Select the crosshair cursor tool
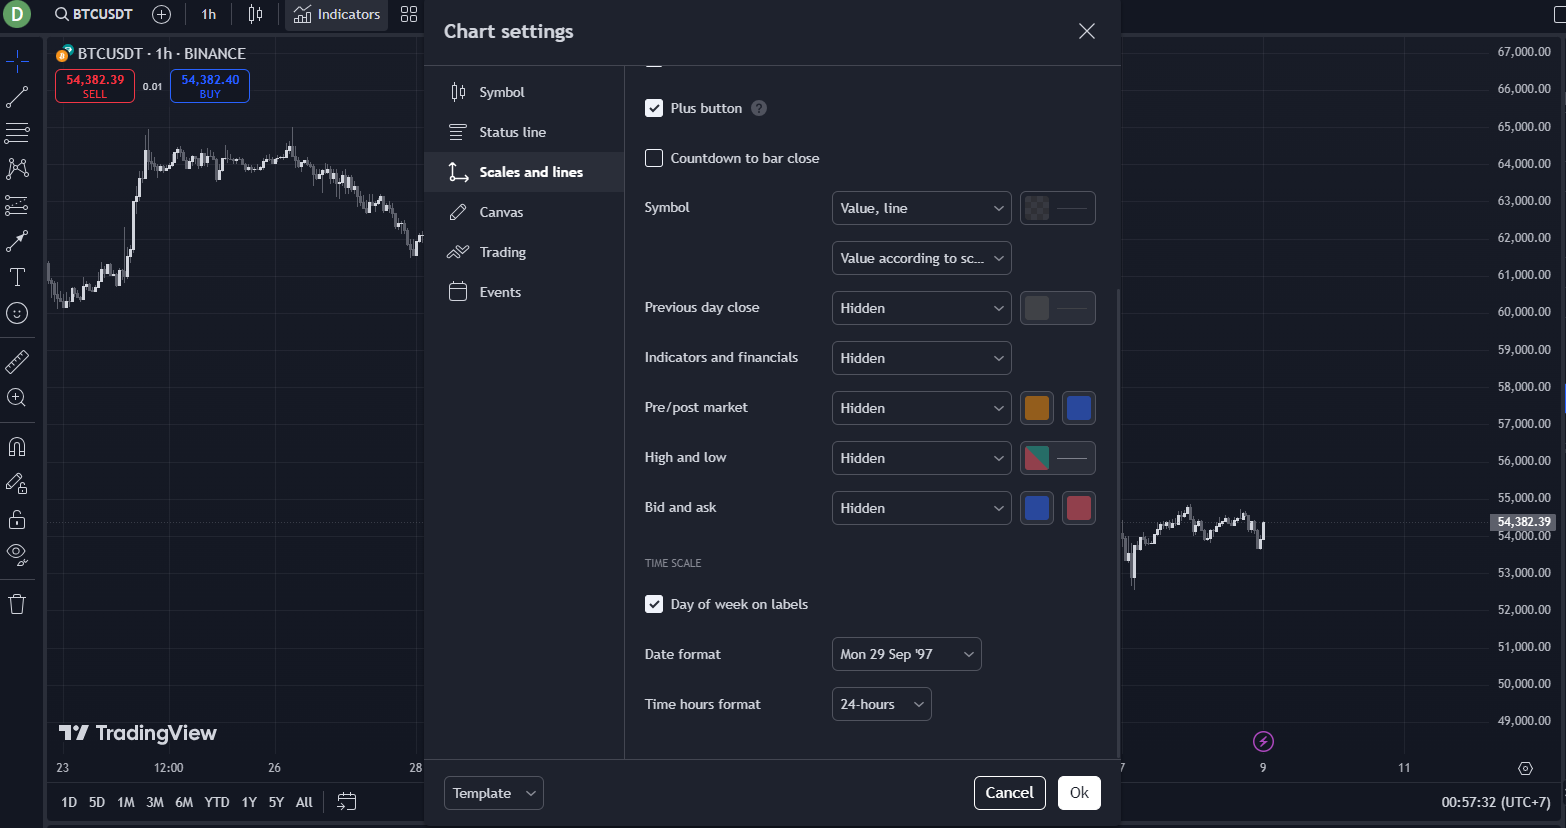The height and width of the screenshot is (828, 1566). click(x=17, y=62)
